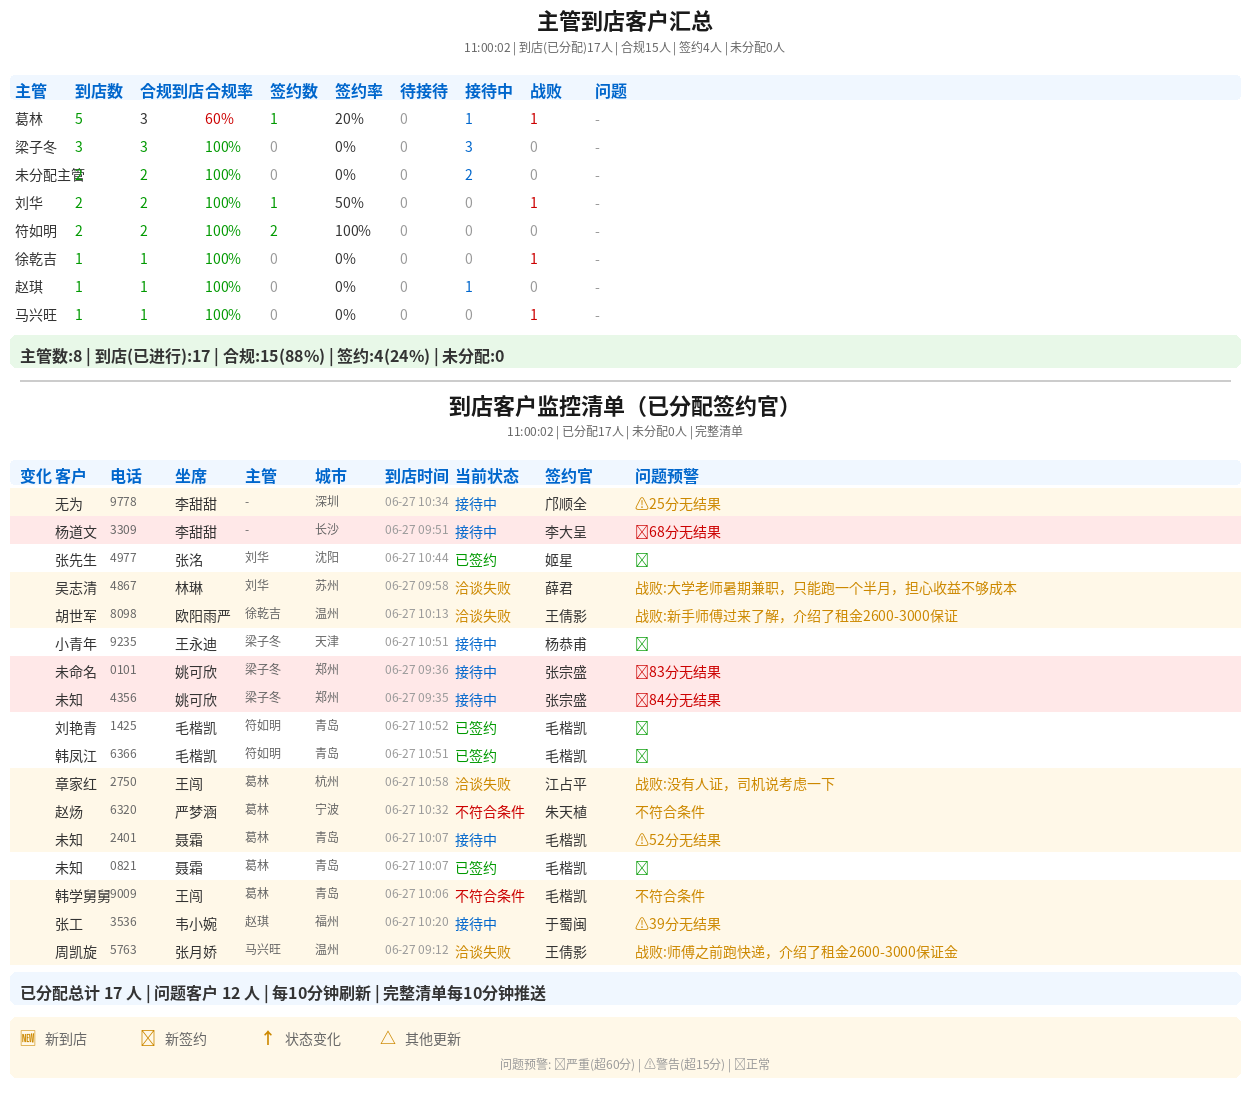Click the green normal icon in 小青年's row
This screenshot has height=1120, width=1250.
point(642,645)
